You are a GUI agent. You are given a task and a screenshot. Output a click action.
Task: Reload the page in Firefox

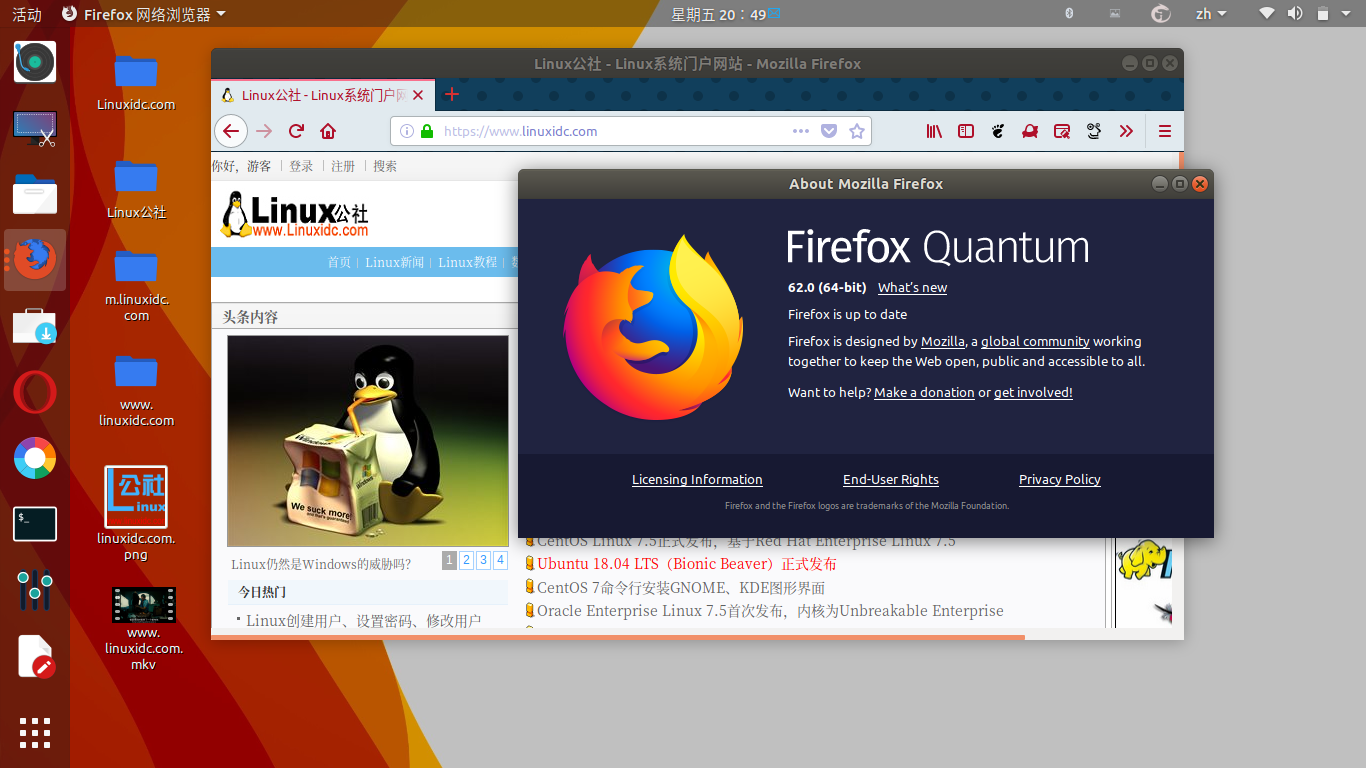(296, 131)
